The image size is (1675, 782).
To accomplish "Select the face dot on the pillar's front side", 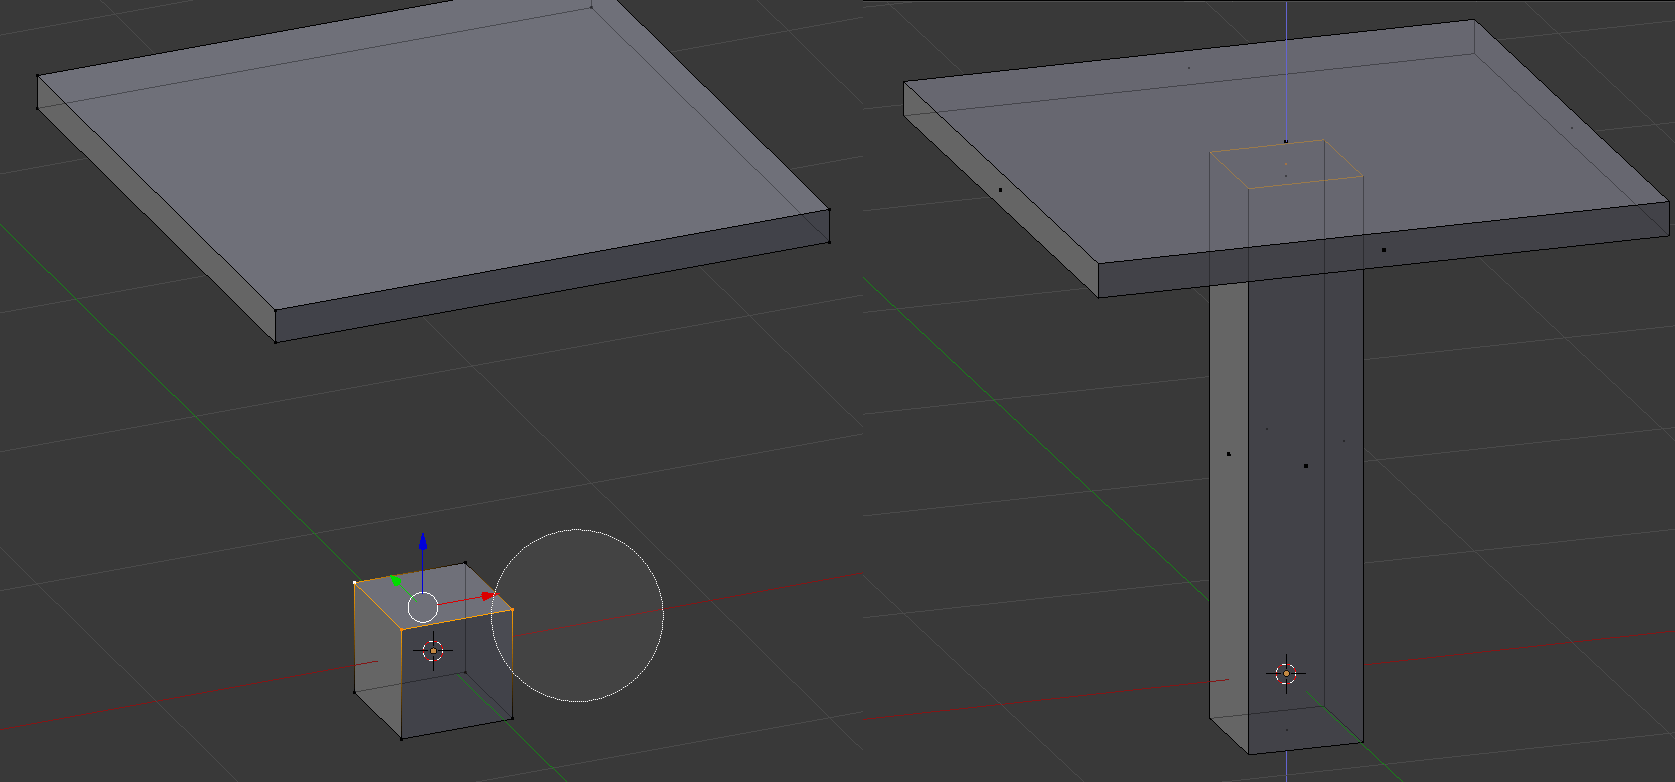I will pyautogui.click(x=1306, y=466).
